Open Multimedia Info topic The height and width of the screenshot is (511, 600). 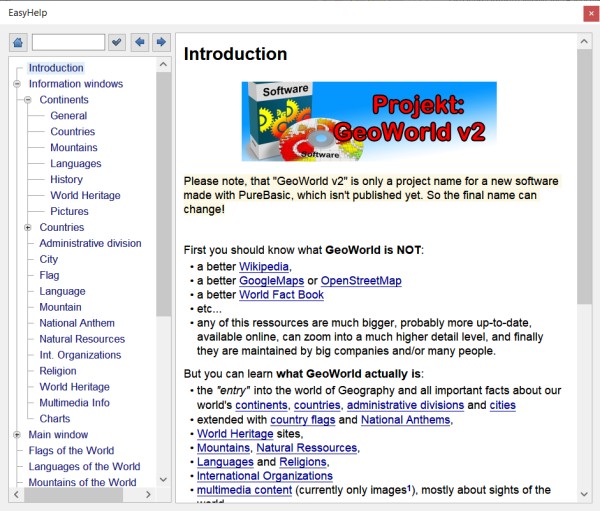click(x=75, y=403)
